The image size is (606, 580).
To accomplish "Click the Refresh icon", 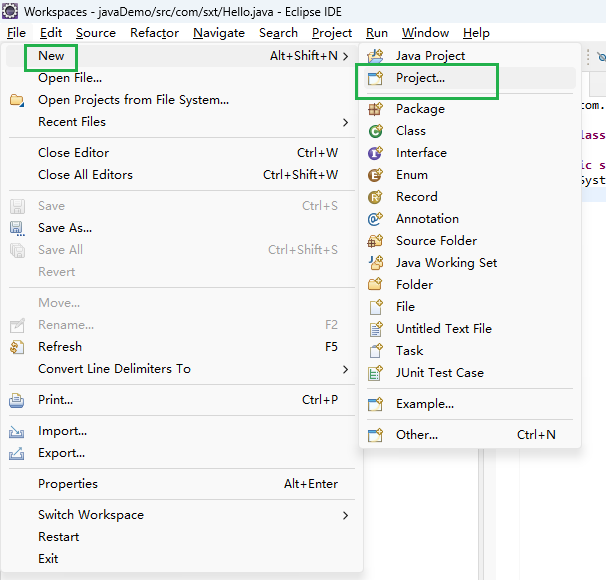I will point(17,347).
